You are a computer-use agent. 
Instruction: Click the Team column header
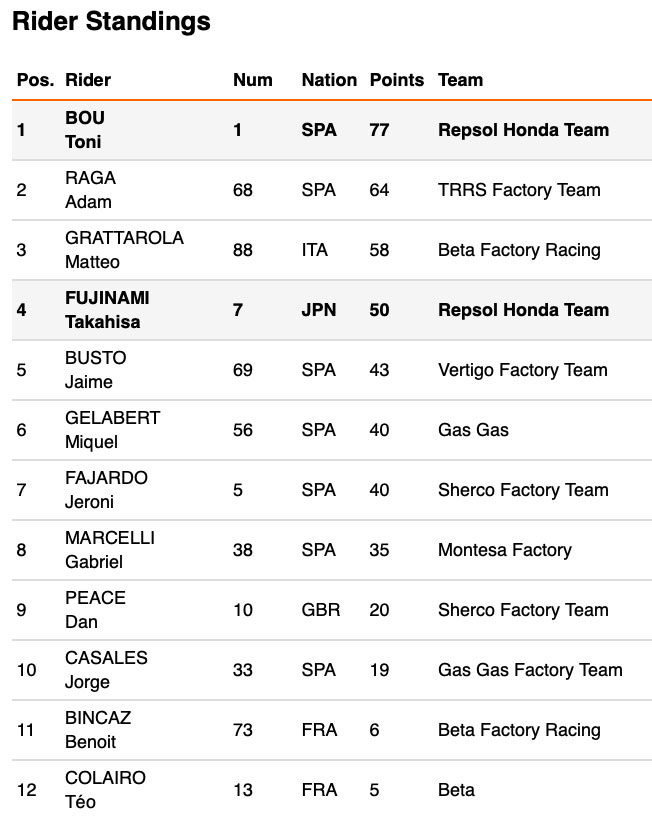[460, 80]
